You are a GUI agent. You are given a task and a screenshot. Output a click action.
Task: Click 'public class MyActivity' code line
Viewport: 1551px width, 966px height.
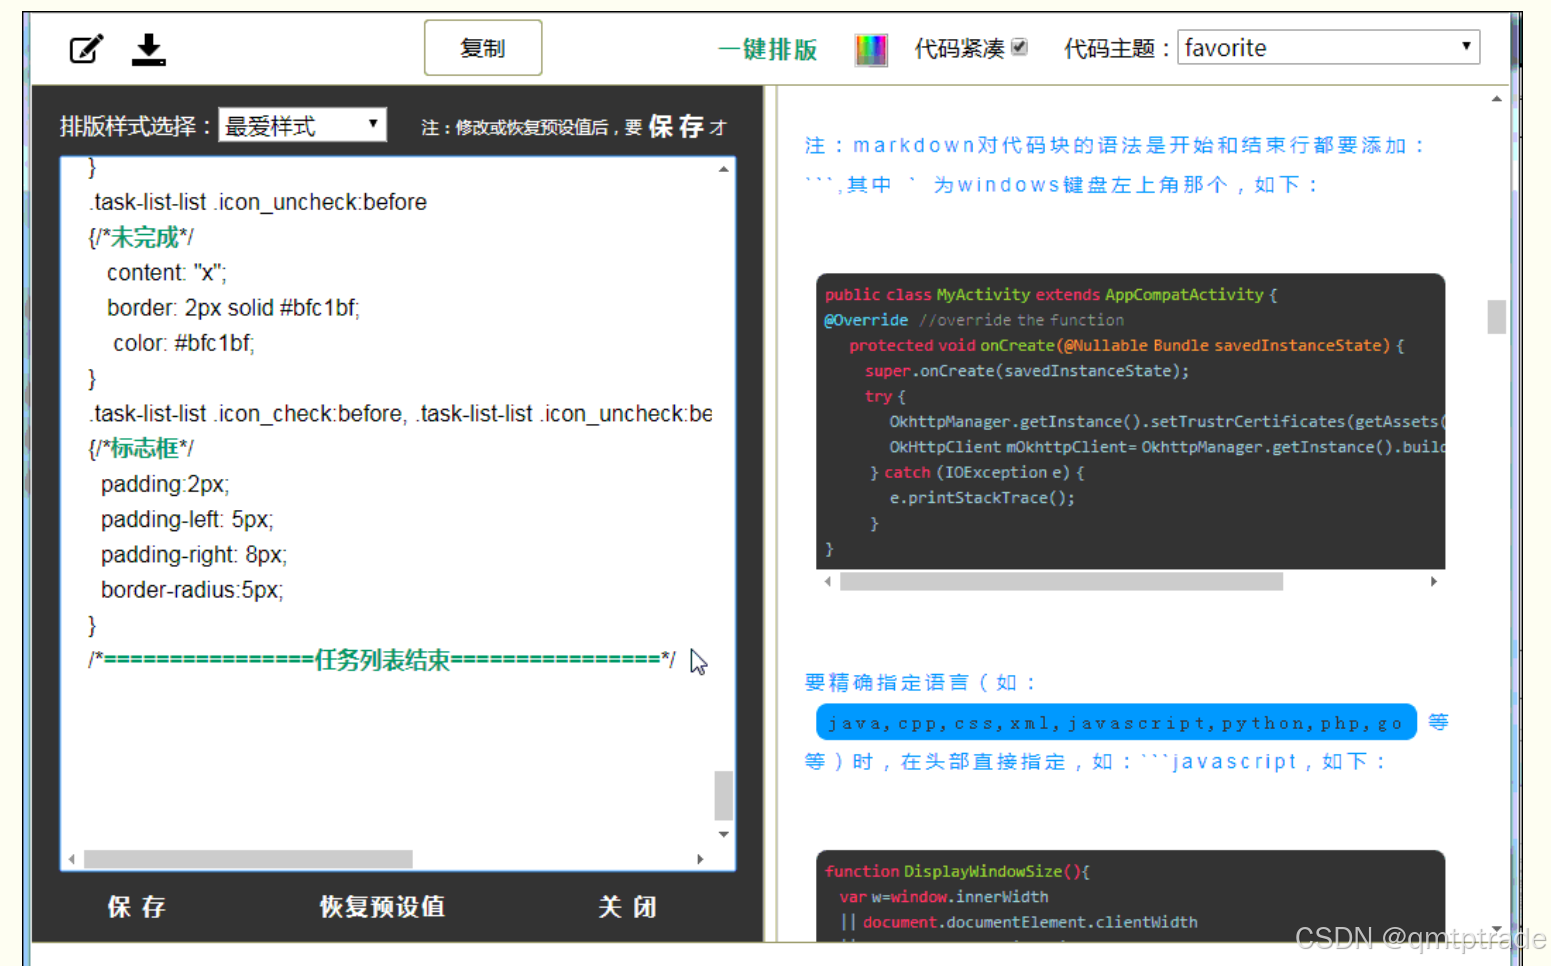tap(1051, 295)
